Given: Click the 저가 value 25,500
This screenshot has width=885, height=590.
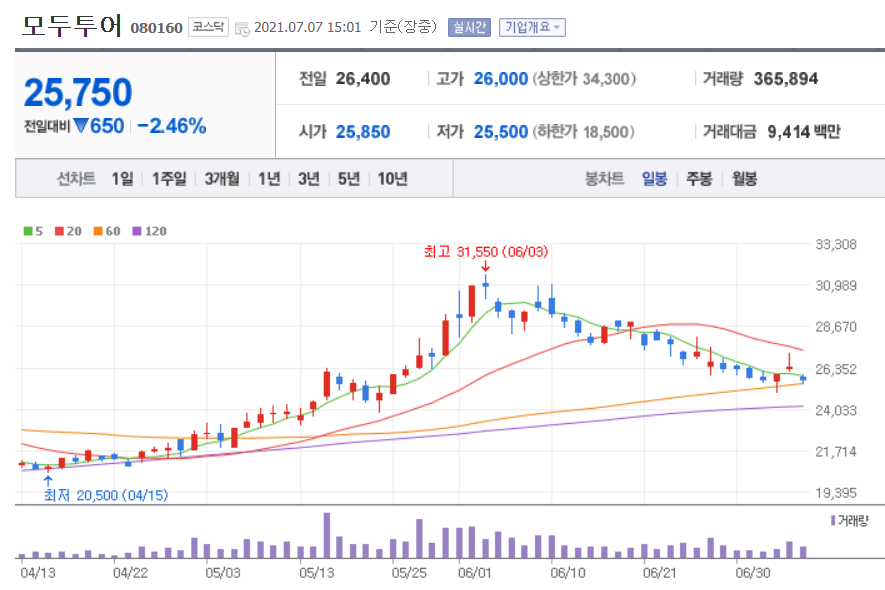Looking at the screenshot, I should pos(501,132).
